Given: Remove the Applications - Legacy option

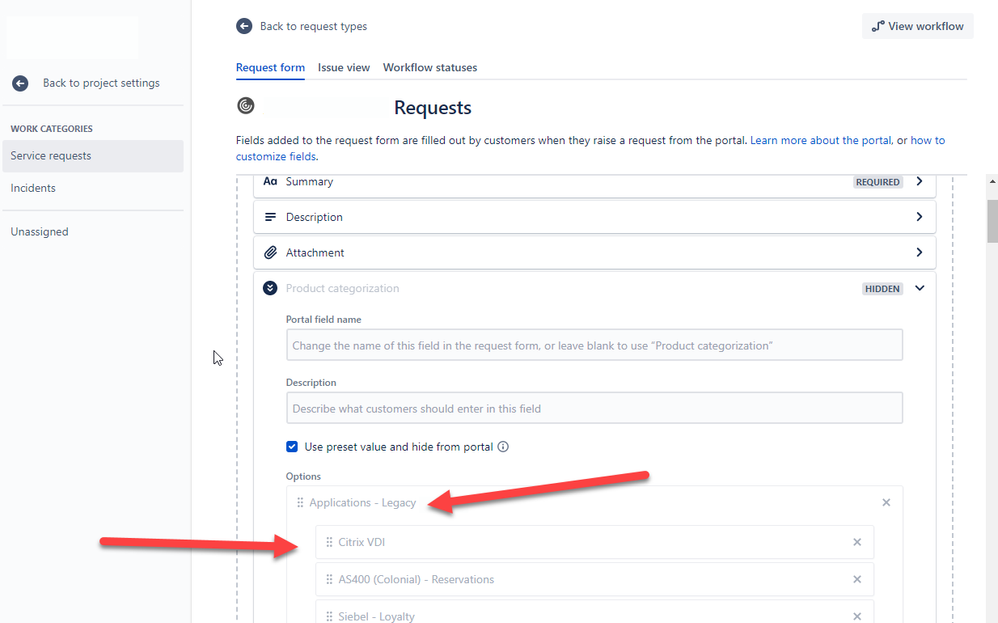Looking at the screenshot, I should (x=886, y=503).
